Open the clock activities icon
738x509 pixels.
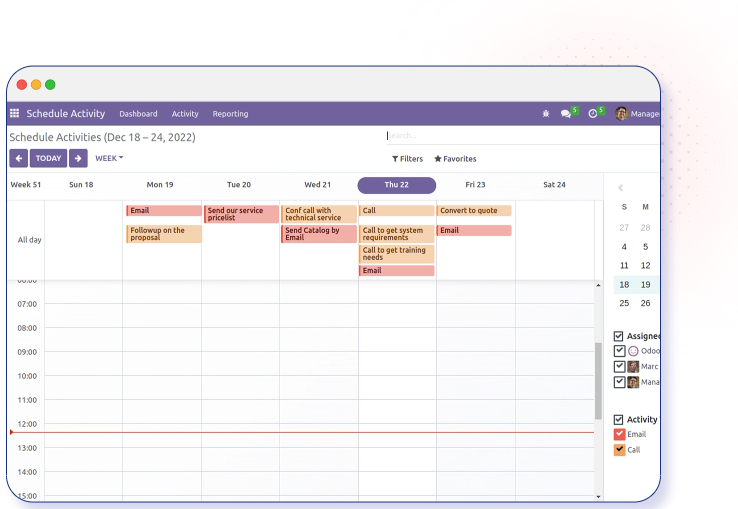593,114
